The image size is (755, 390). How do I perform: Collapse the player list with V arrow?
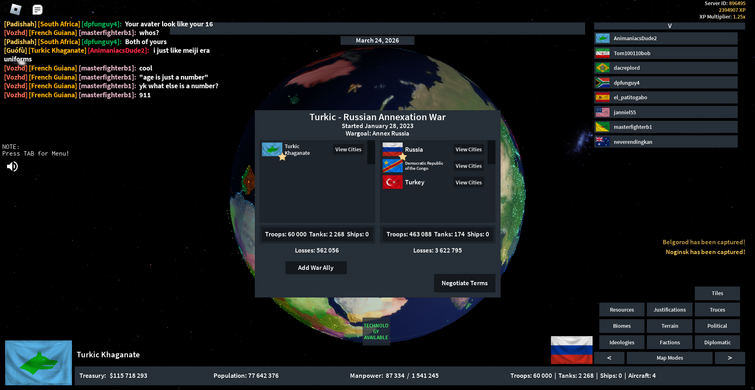tap(669, 26)
